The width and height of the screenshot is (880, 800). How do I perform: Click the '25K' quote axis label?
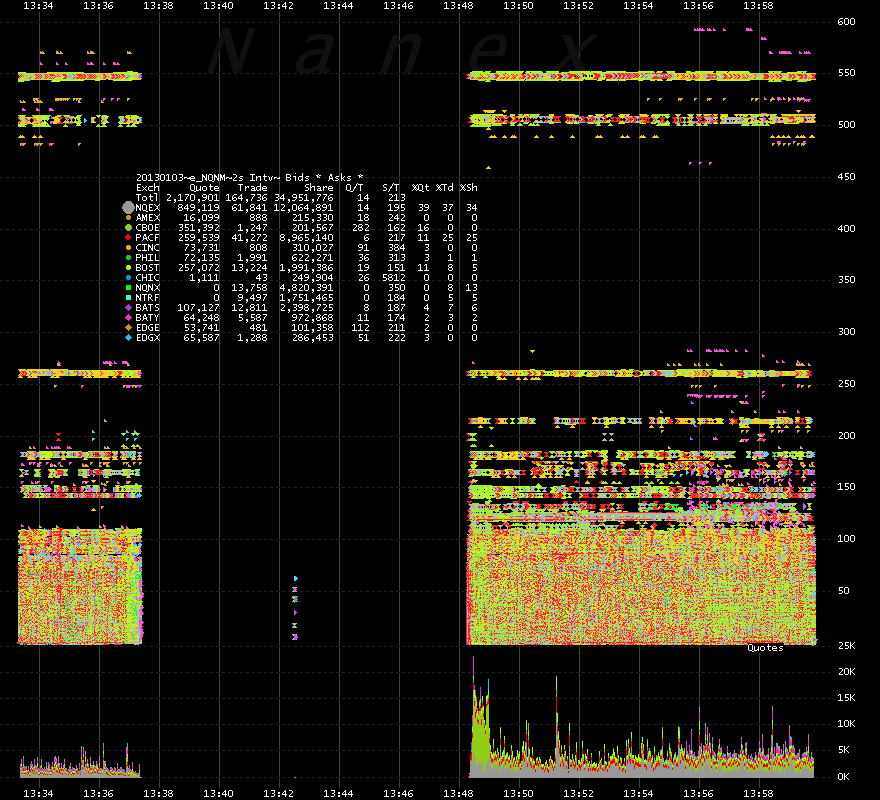pyautogui.click(x=846, y=646)
